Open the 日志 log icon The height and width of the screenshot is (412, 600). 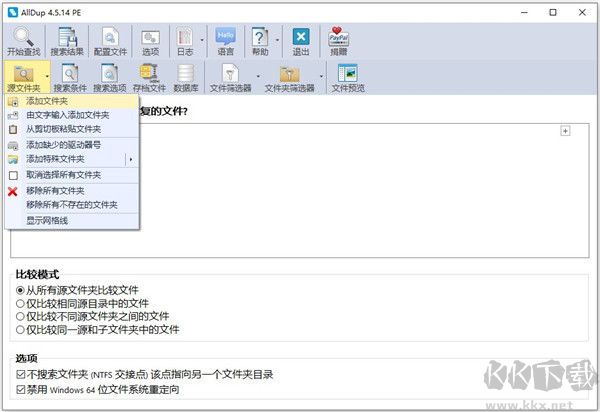click(x=185, y=37)
